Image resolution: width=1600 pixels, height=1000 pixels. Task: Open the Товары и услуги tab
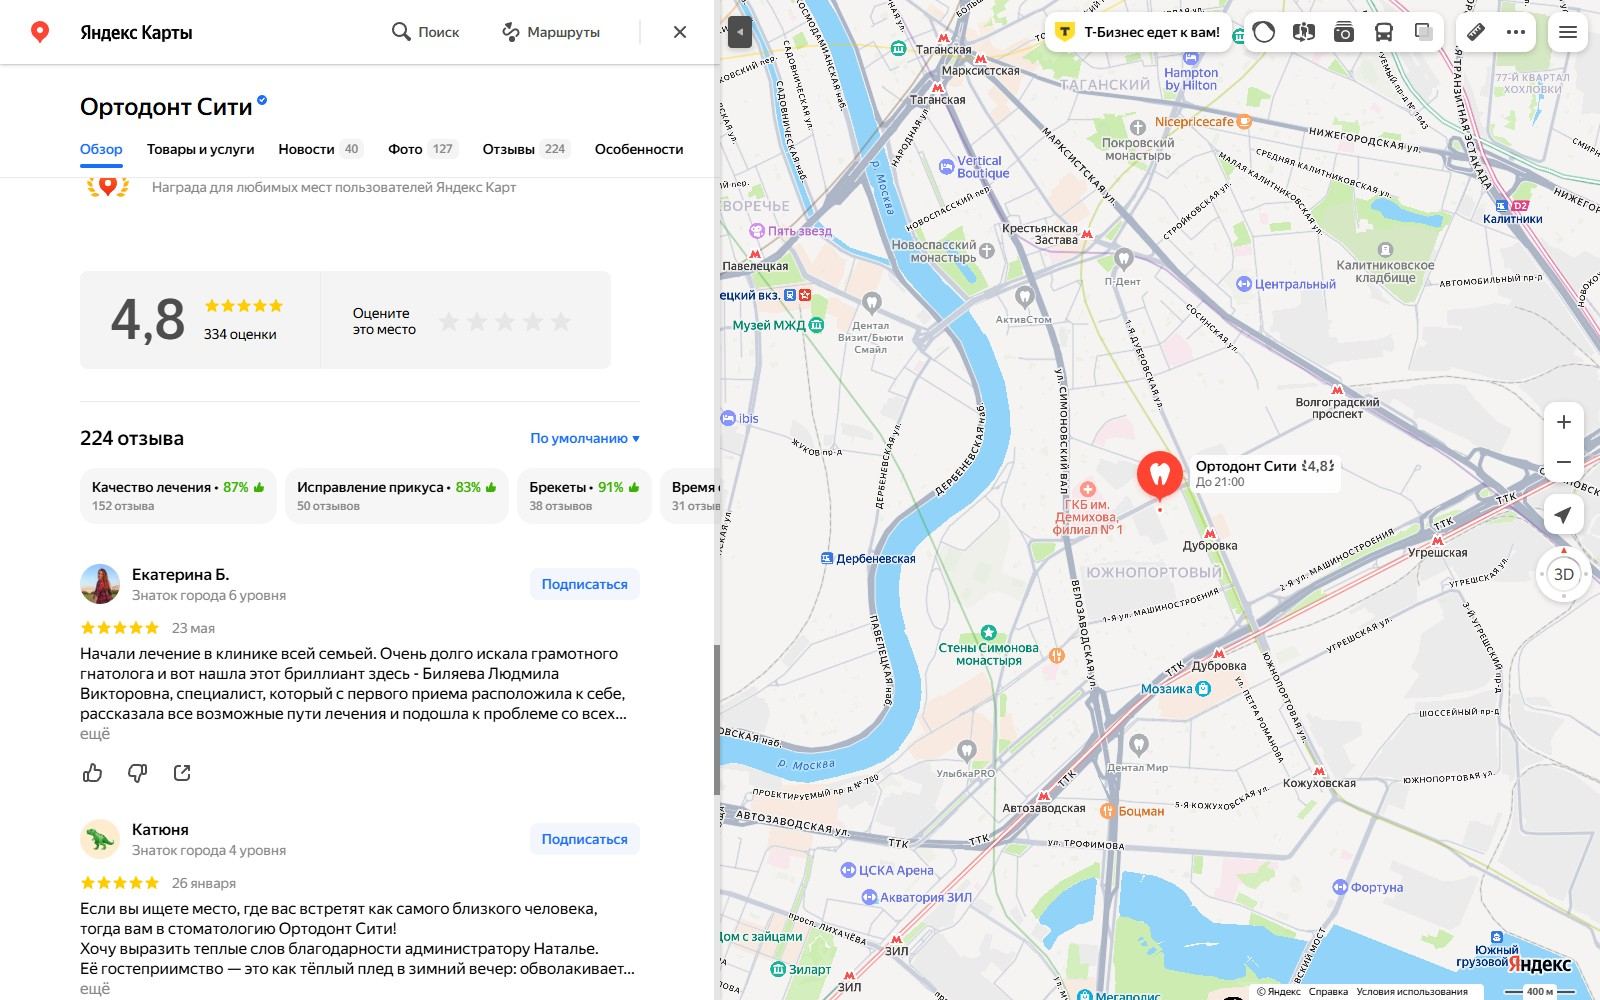click(200, 149)
